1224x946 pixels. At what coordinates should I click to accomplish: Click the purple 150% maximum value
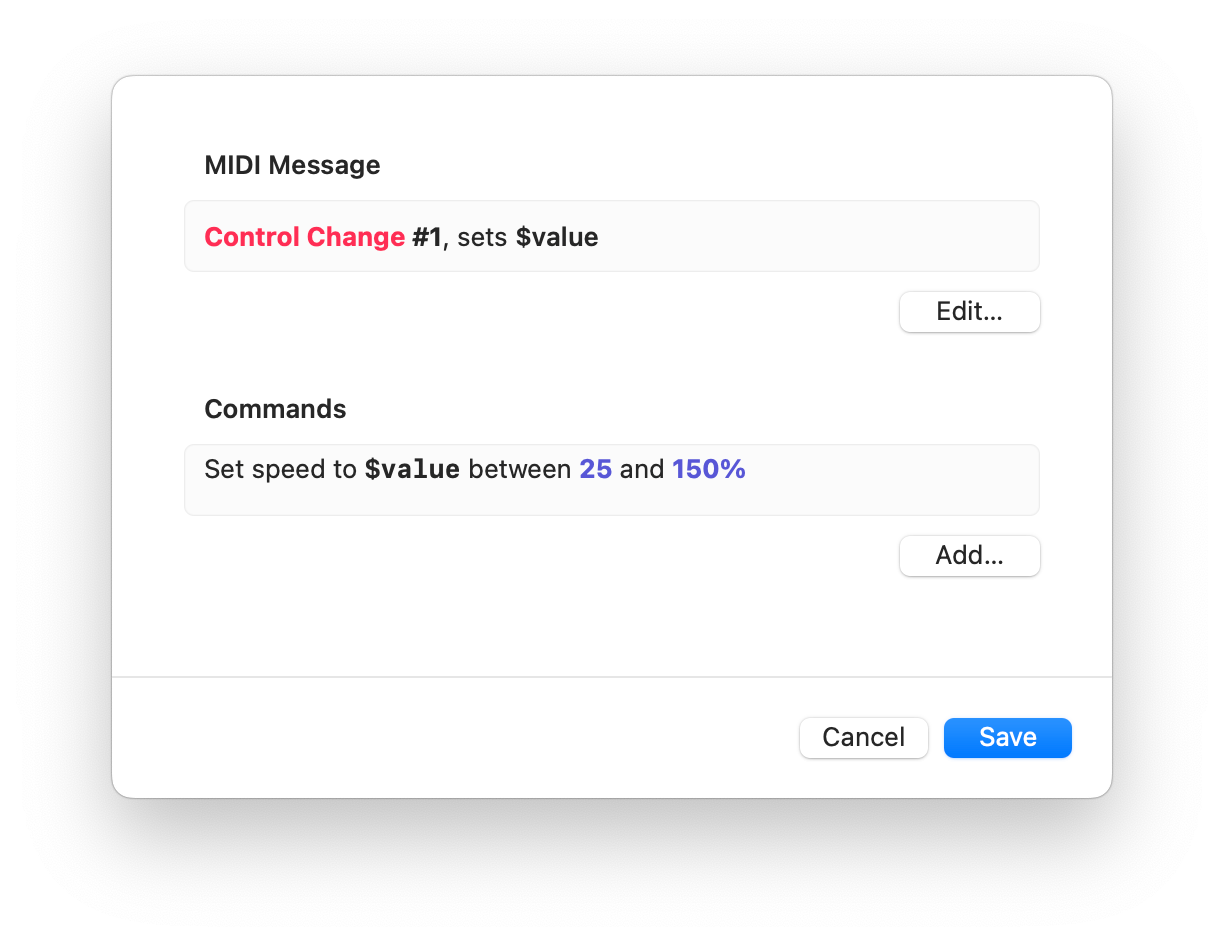(709, 469)
